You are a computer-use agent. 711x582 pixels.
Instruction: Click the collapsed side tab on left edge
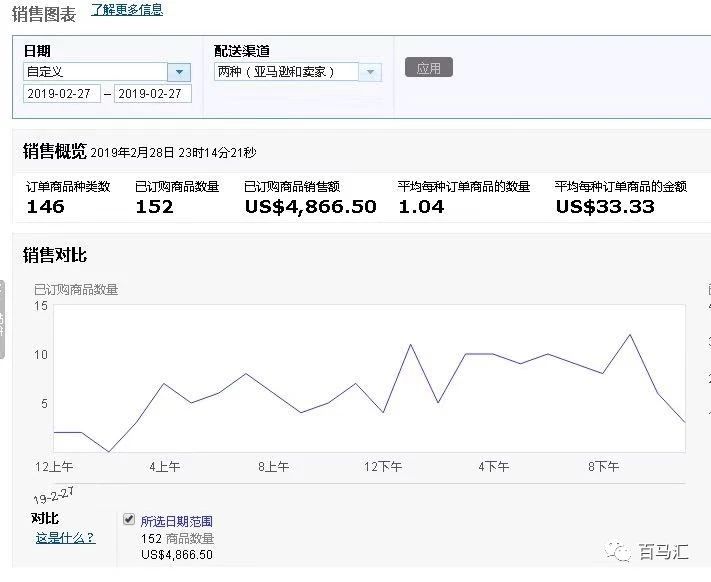coord(3,320)
